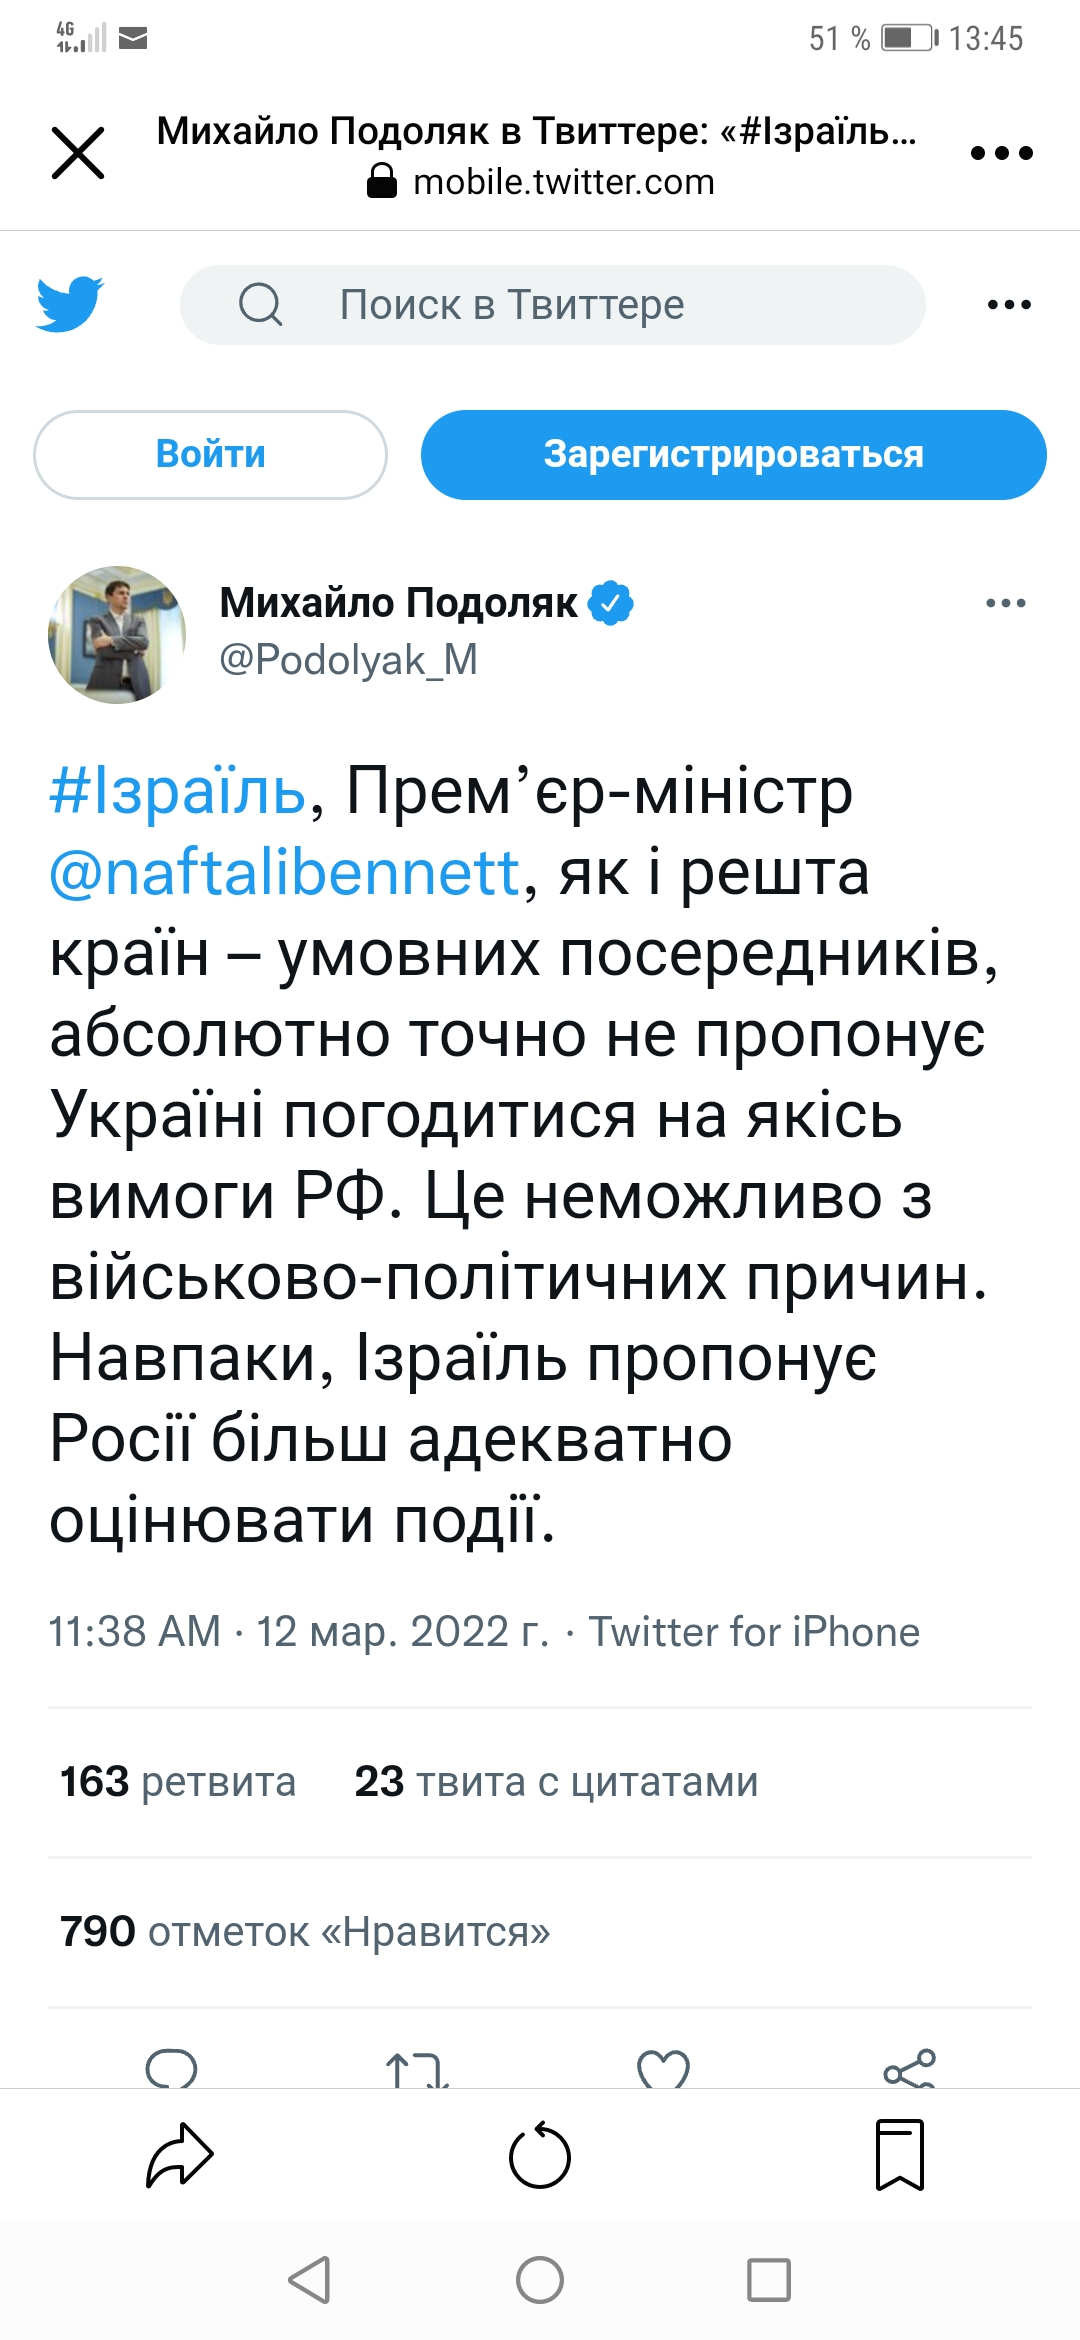Image resolution: width=1080 pixels, height=2340 pixels.
Task: Open @naftalibennett mention link
Action: (x=285, y=873)
